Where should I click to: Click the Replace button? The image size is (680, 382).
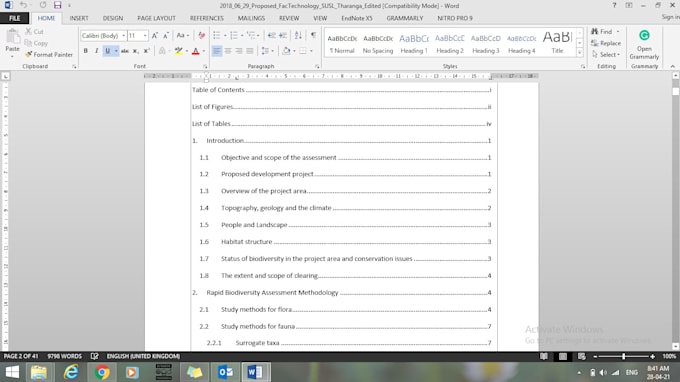pyautogui.click(x=606, y=43)
